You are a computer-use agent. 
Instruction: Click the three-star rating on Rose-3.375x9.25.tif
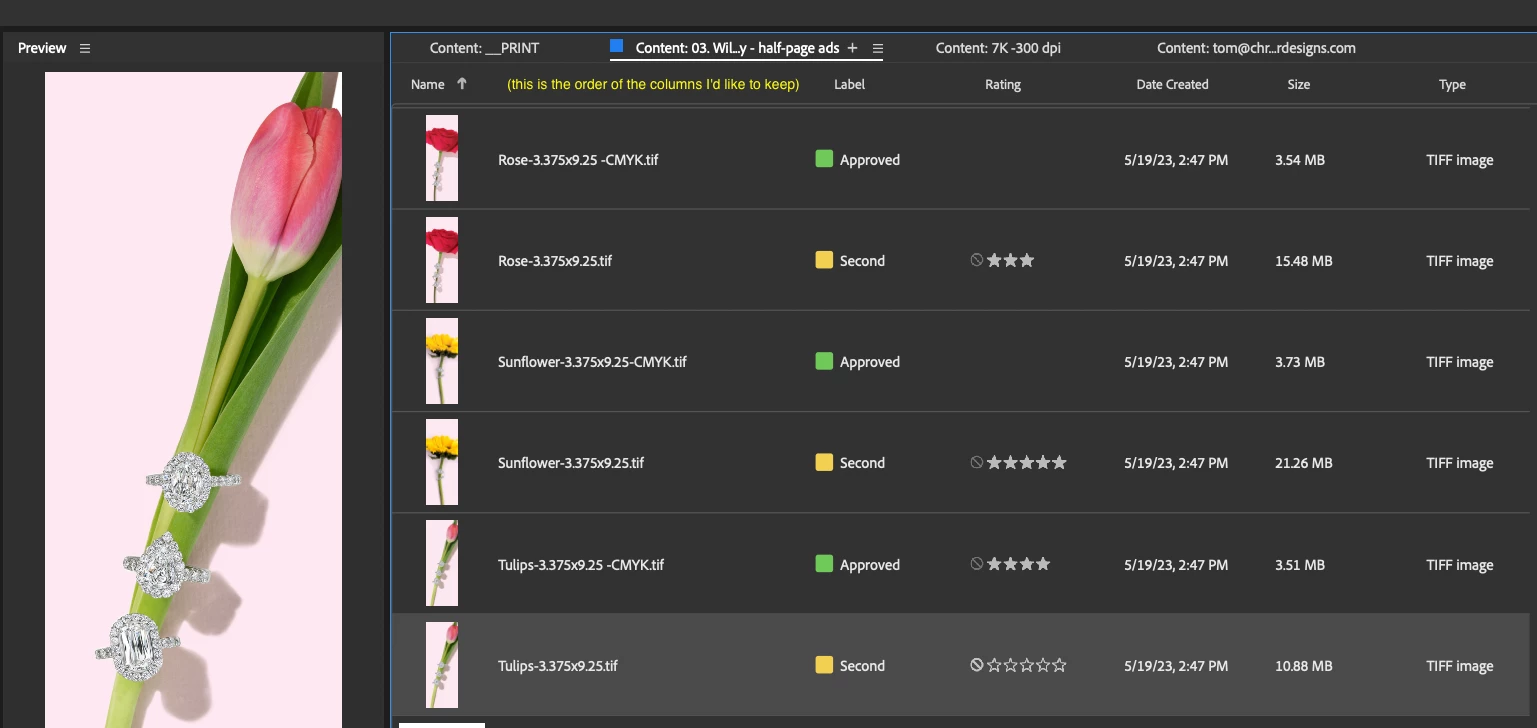pos(1011,260)
